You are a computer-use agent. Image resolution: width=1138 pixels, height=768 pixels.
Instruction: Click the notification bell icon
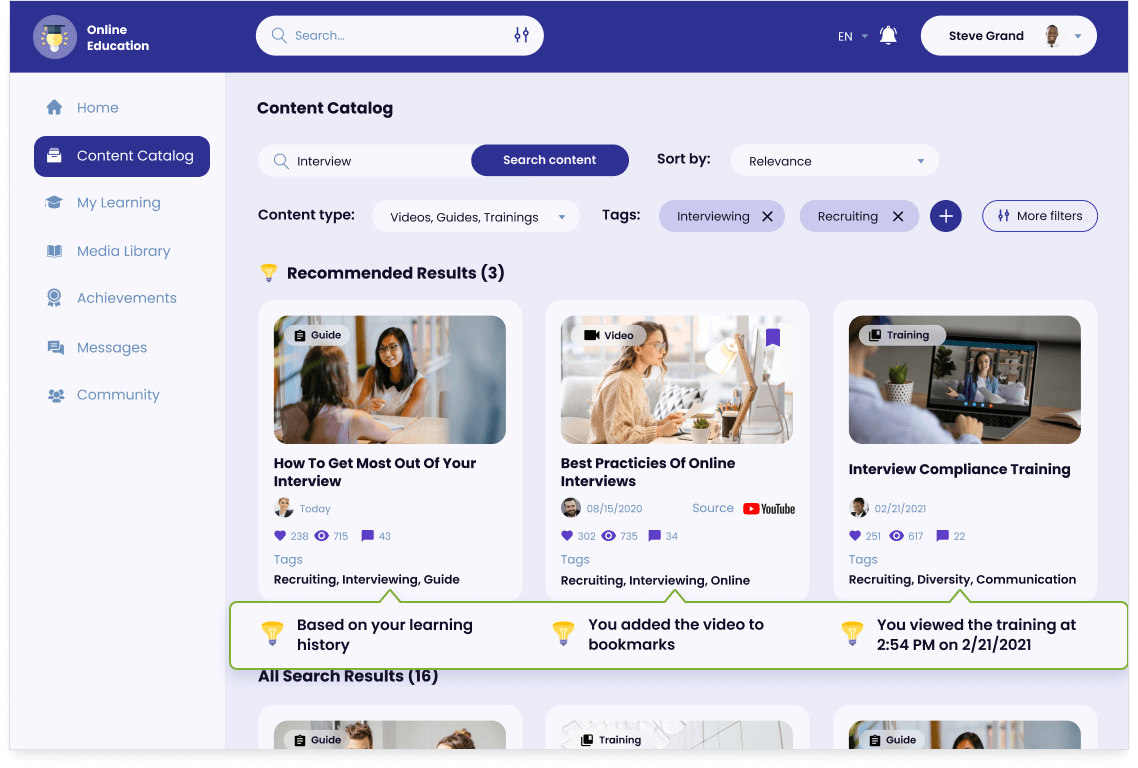(887, 36)
